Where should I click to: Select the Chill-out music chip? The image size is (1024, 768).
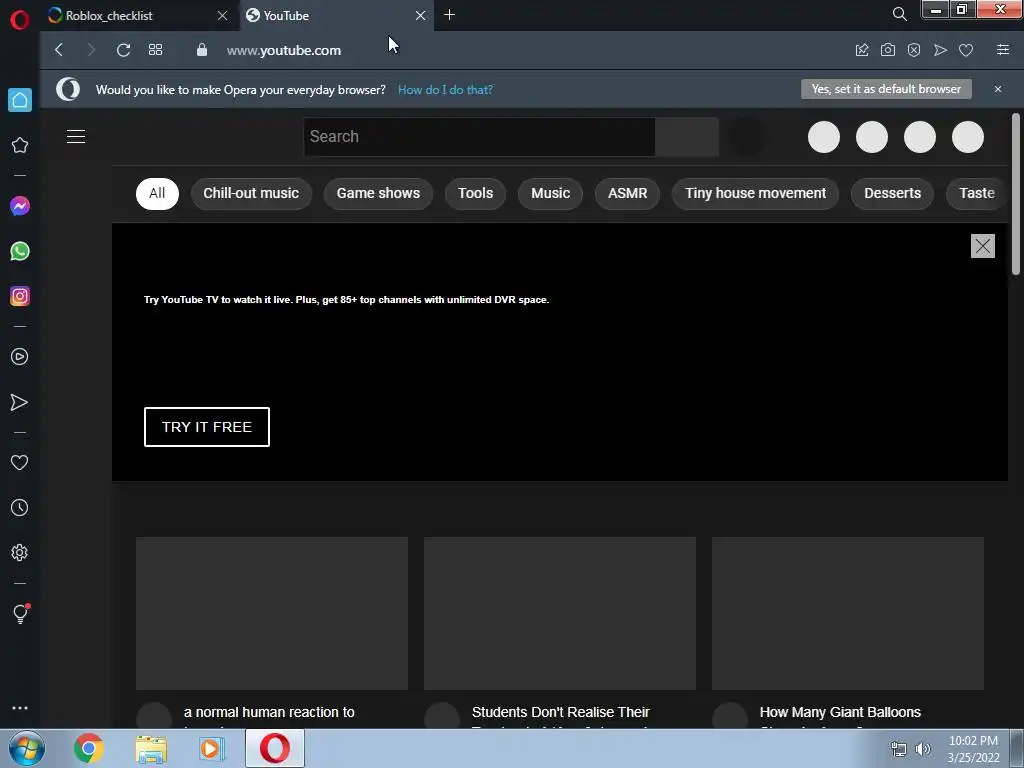[x=251, y=193]
